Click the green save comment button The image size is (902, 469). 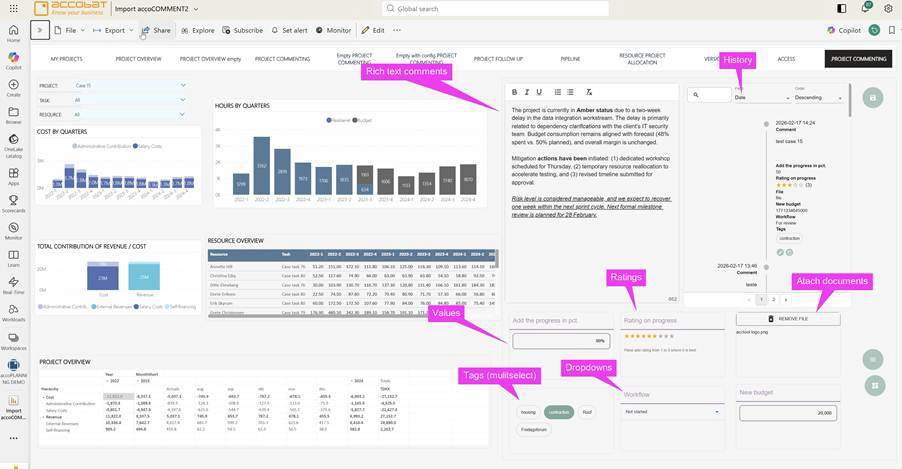(873, 98)
